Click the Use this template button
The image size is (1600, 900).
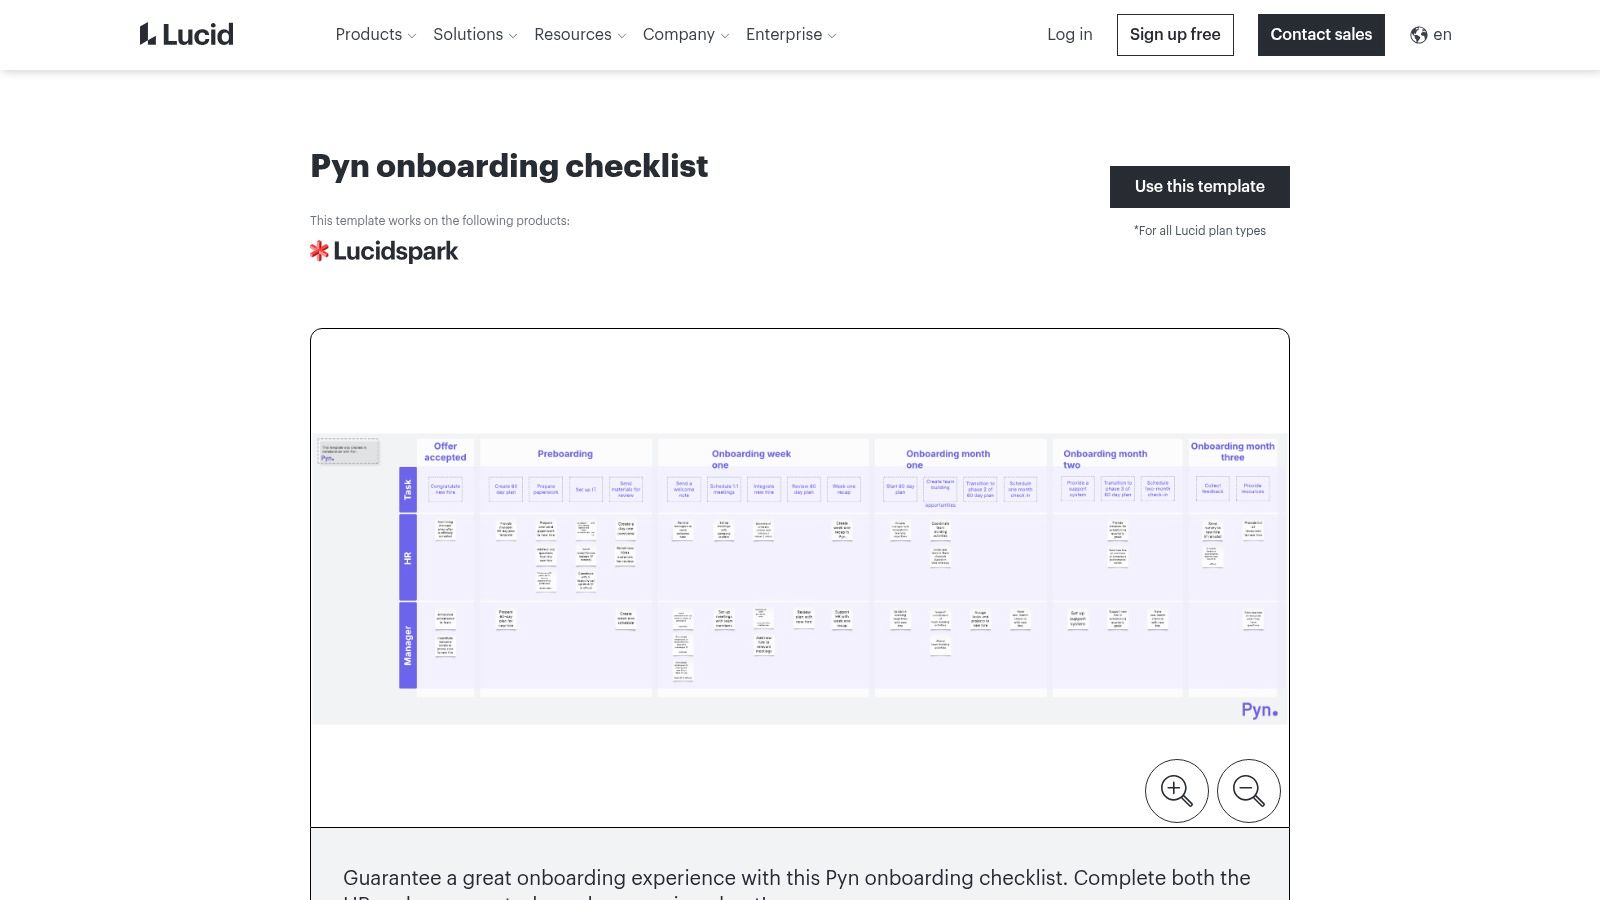pyautogui.click(x=1199, y=186)
